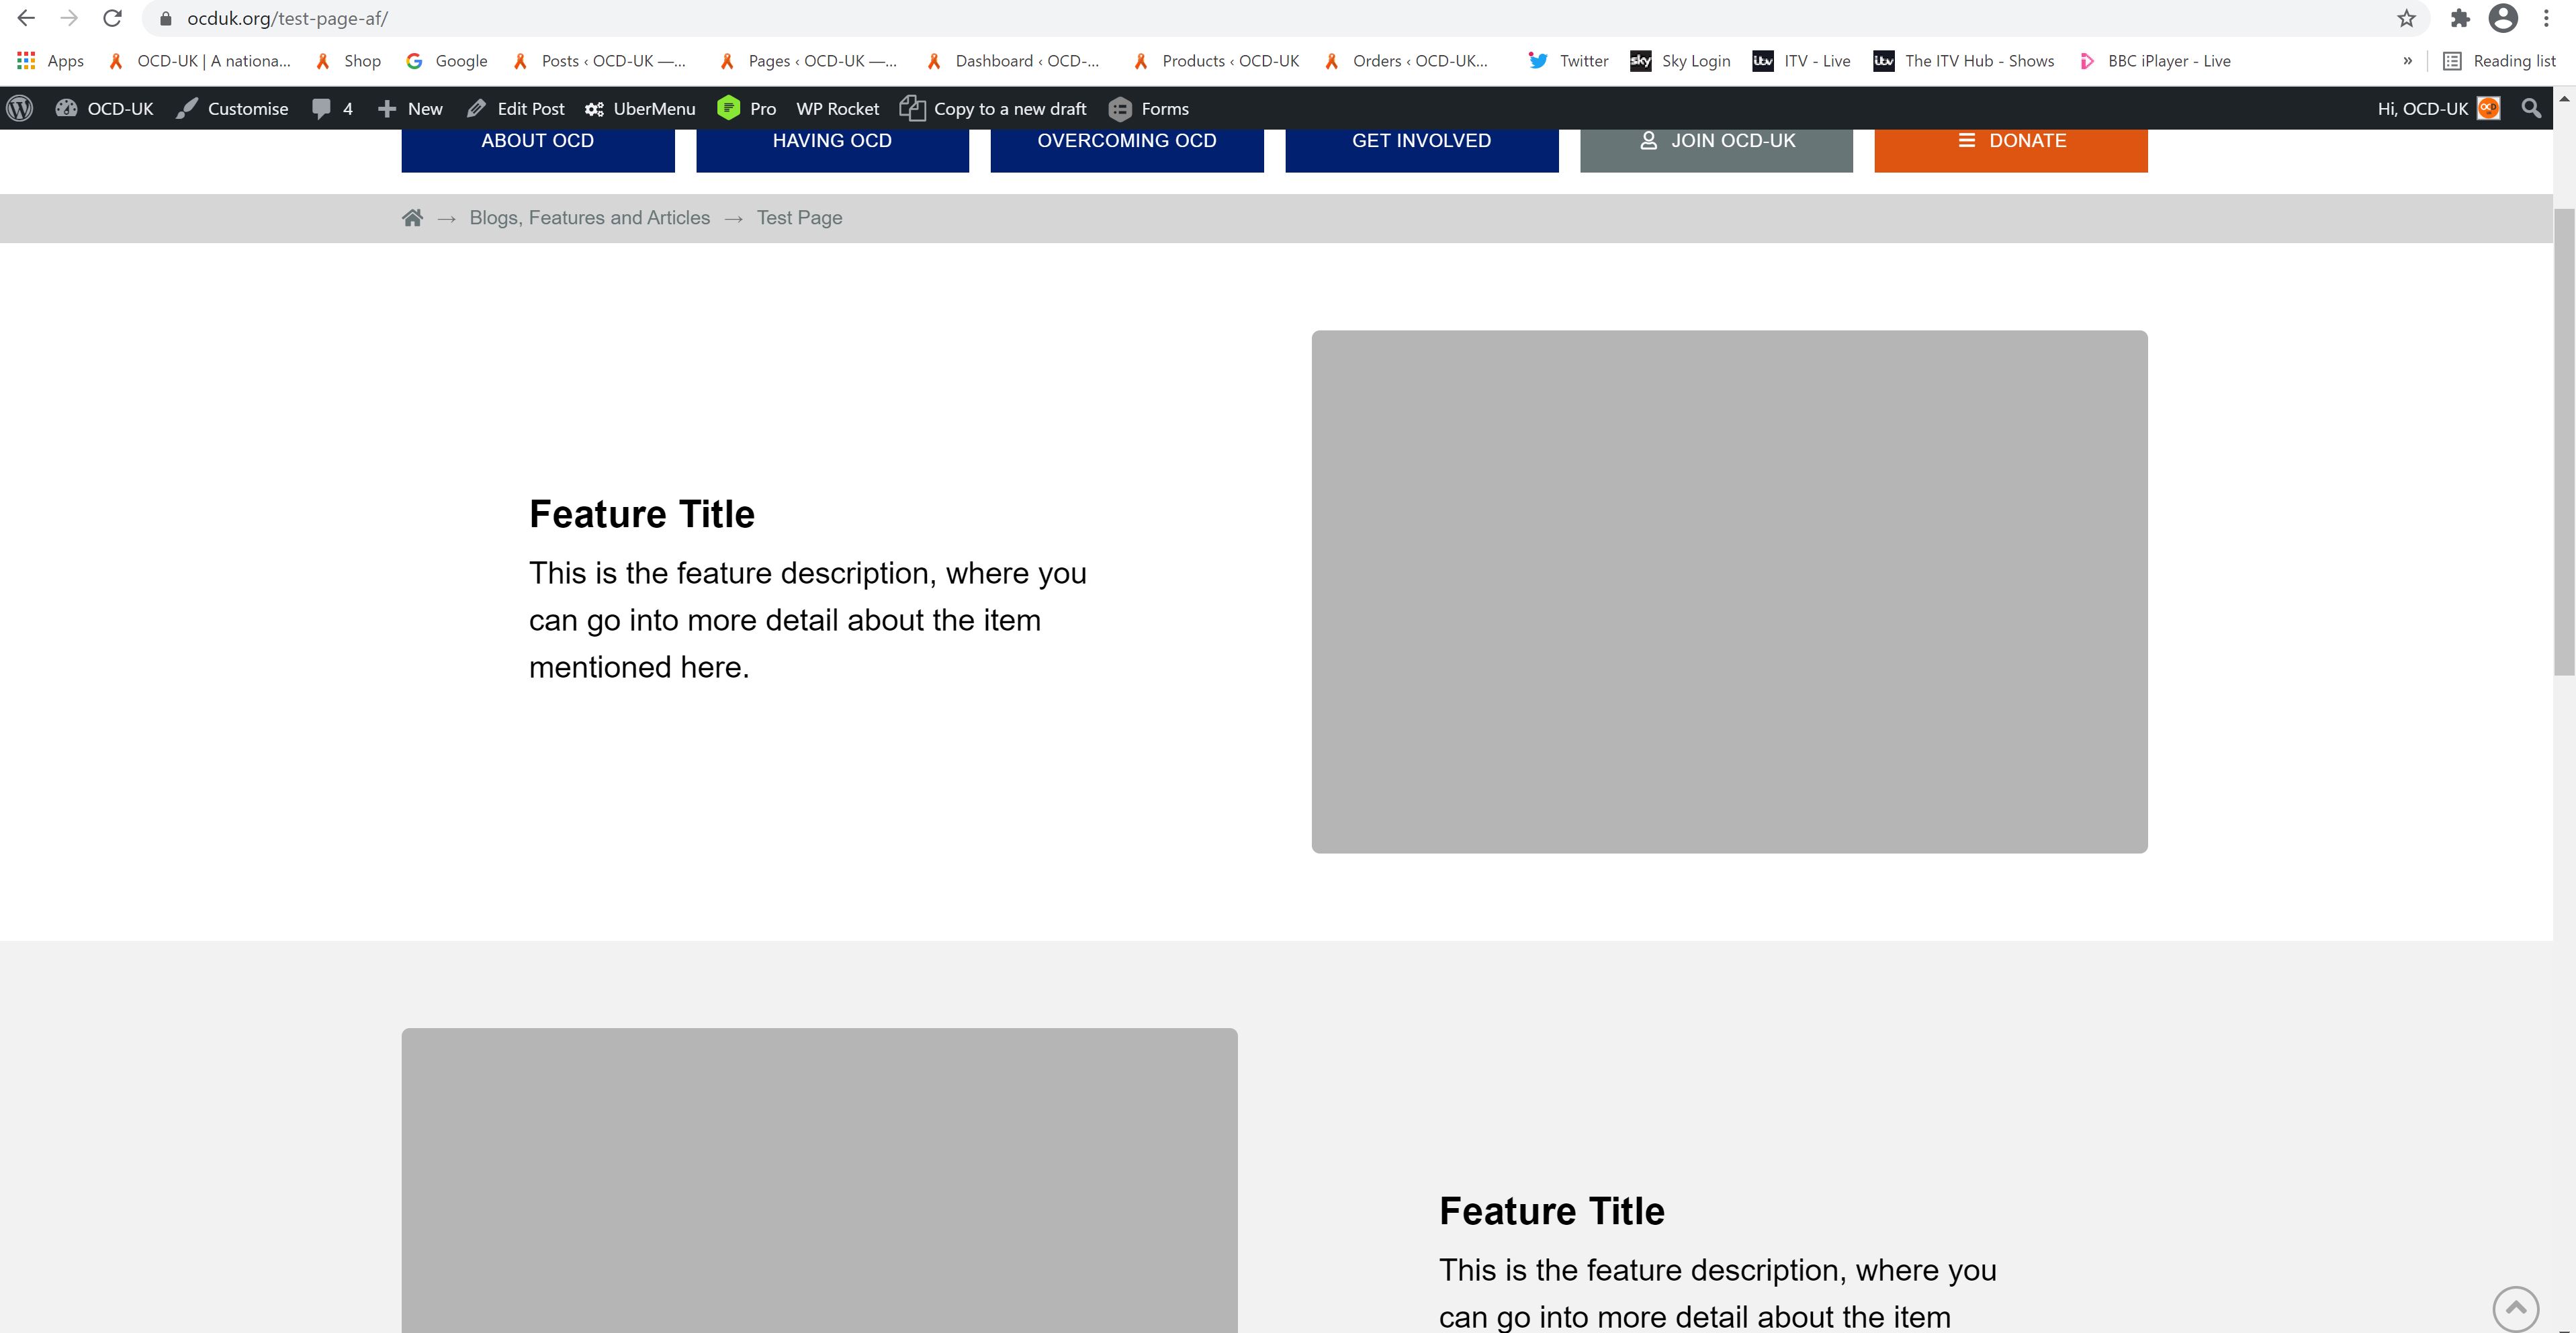Open the Extensions puzzle icon
The image size is (2576, 1333).
click(x=2460, y=18)
